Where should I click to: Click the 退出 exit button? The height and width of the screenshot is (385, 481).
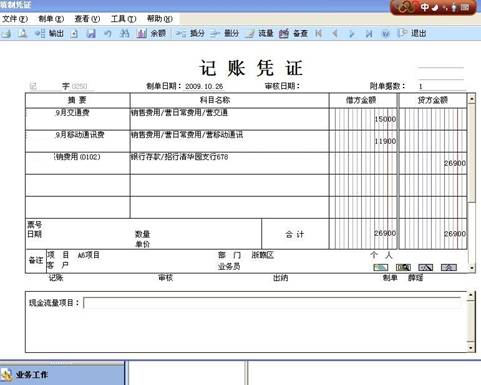(x=412, y=33)
